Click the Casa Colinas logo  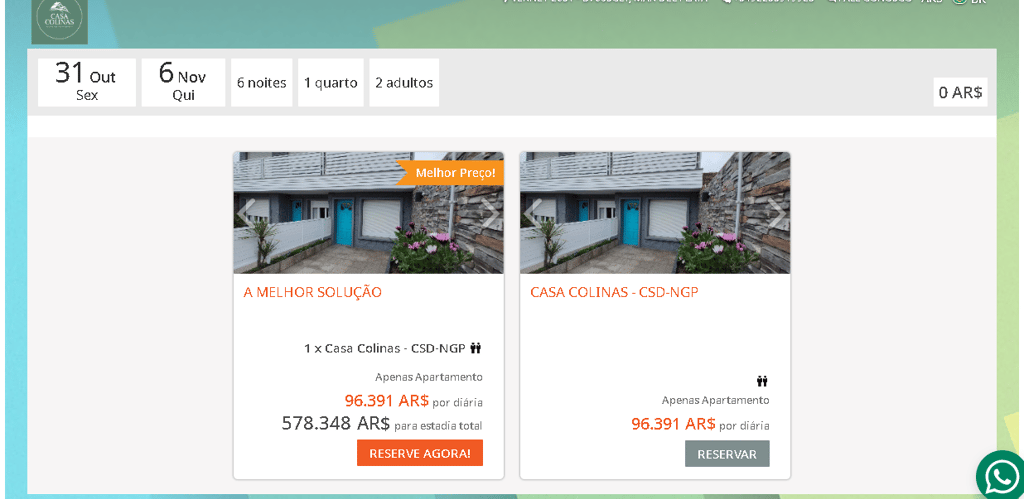point(59,21)
